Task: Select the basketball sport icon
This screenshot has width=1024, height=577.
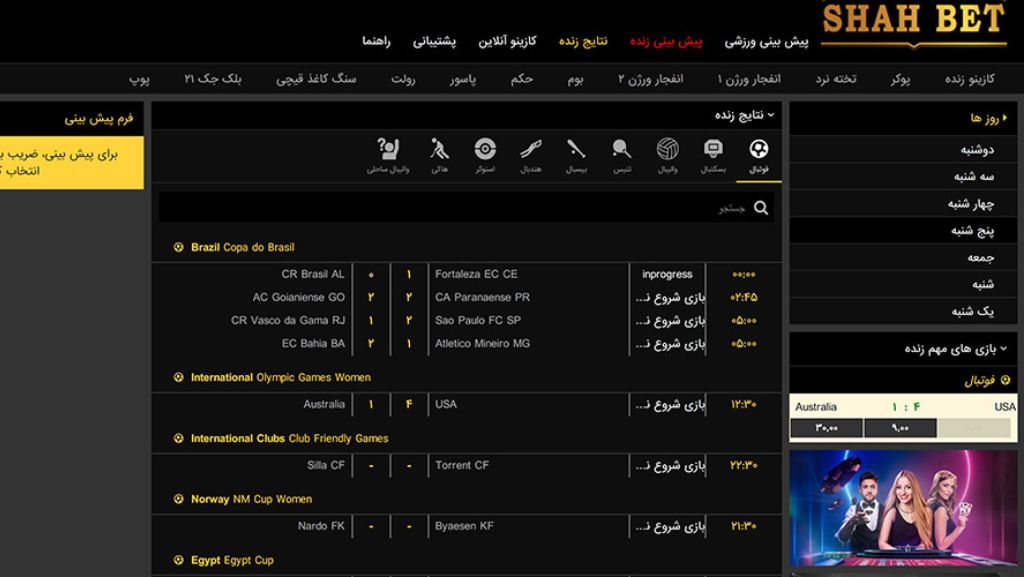Action: point(713,149)
